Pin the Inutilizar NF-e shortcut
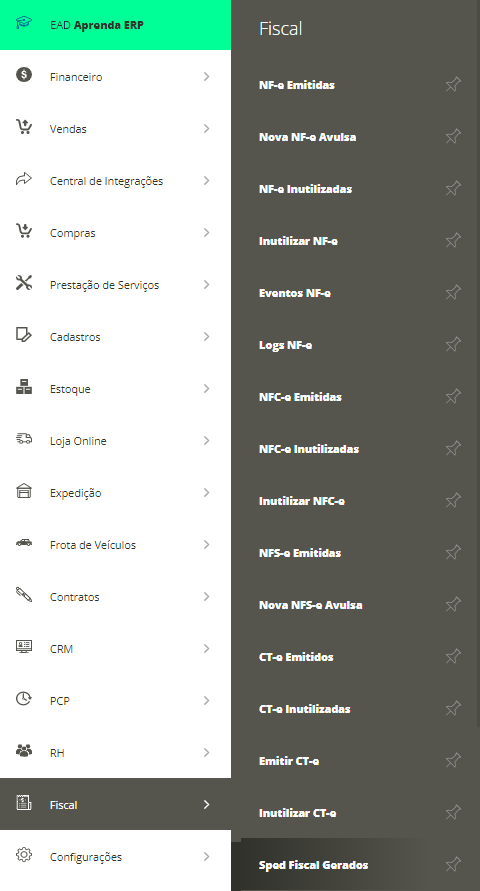The image size is (480, 891). point(453,240)
